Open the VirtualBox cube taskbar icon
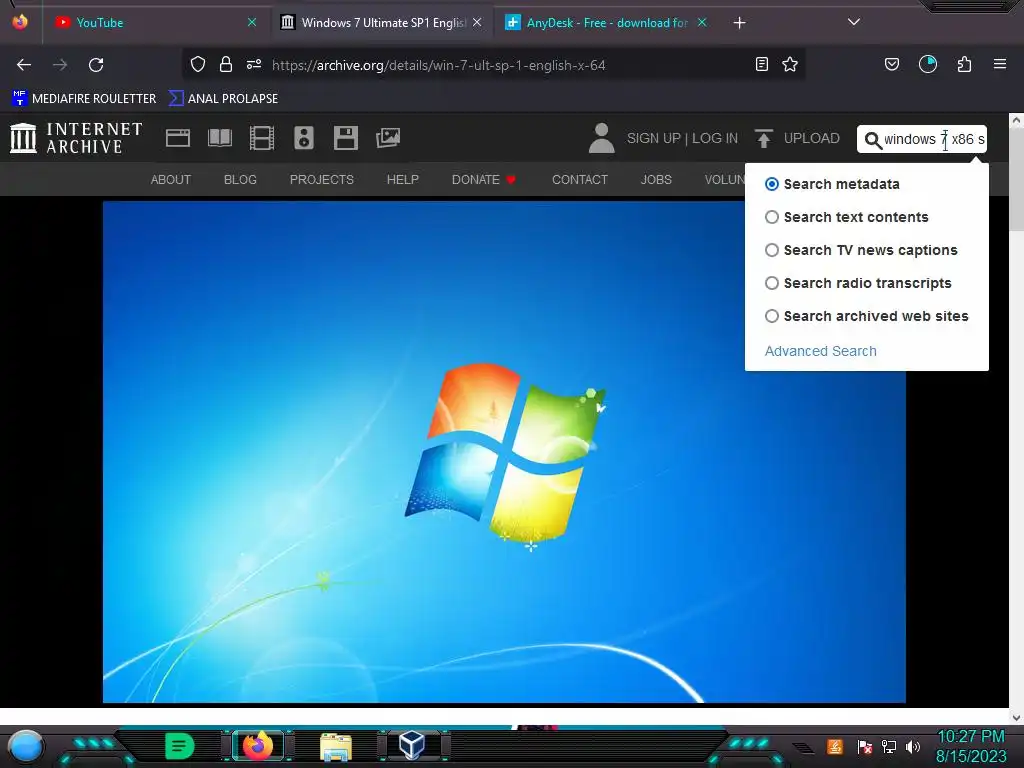Image resolution: width=1024 pixels, height=768 pixels. coord(413,745)
